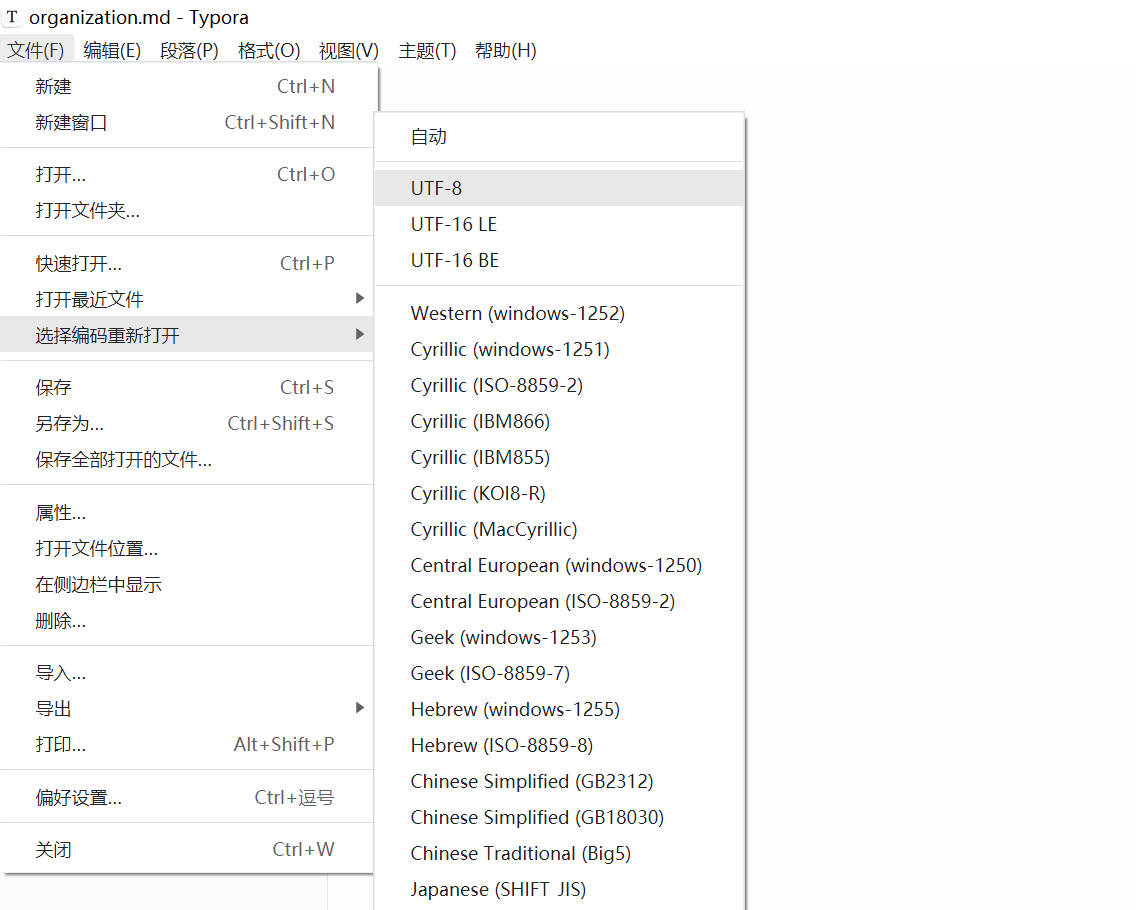Open the 编辑 menu
The image size is (1136, 910).
click(x=112, y=50)
